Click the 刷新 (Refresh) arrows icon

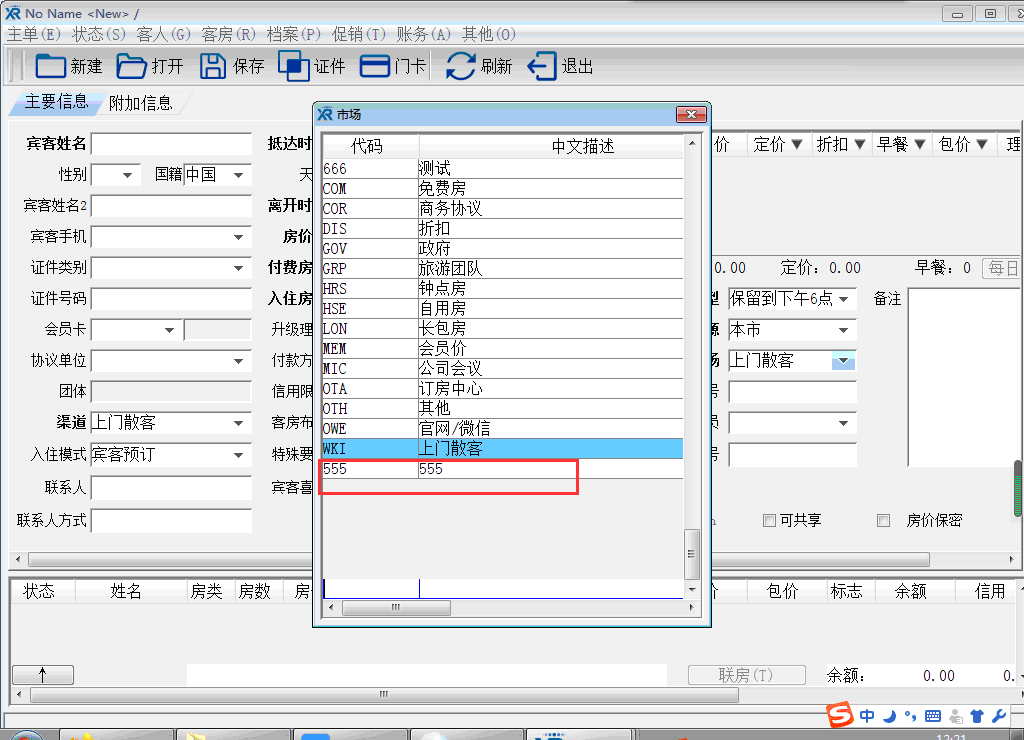pos(460,66)
